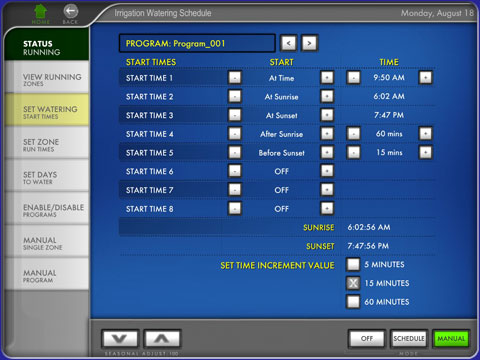
Task: Go to the Home screen icon
Action: [x=40, y=12]
